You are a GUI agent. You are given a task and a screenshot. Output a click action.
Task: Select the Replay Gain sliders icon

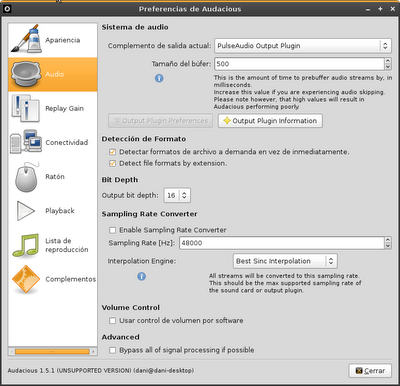pyautogui.click(x=26, y=108)
